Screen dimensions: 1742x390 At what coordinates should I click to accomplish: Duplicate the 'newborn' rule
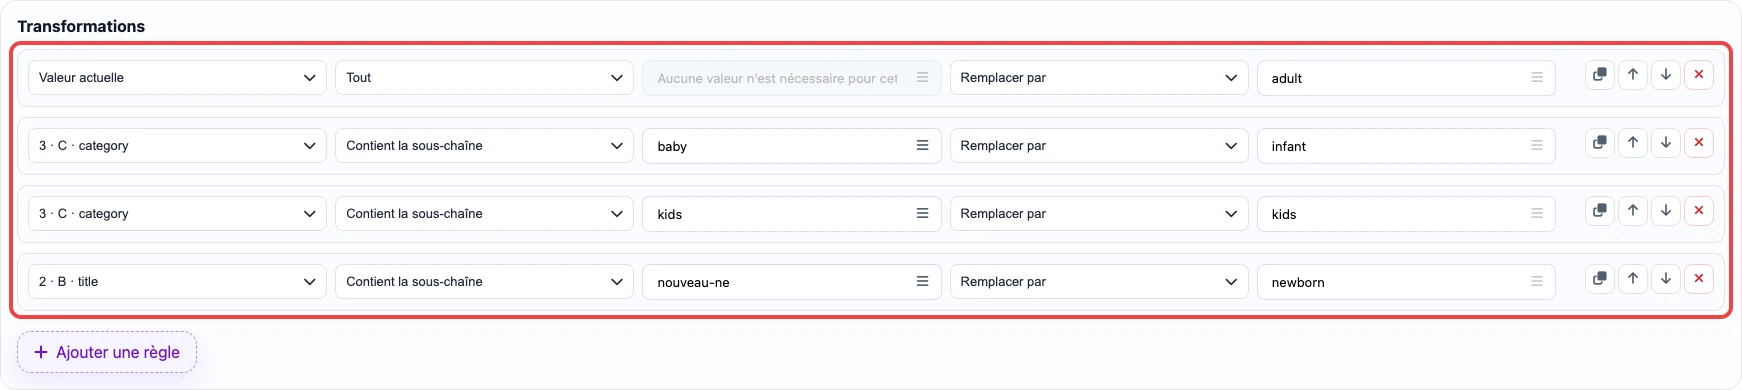tap(1600, 279)
